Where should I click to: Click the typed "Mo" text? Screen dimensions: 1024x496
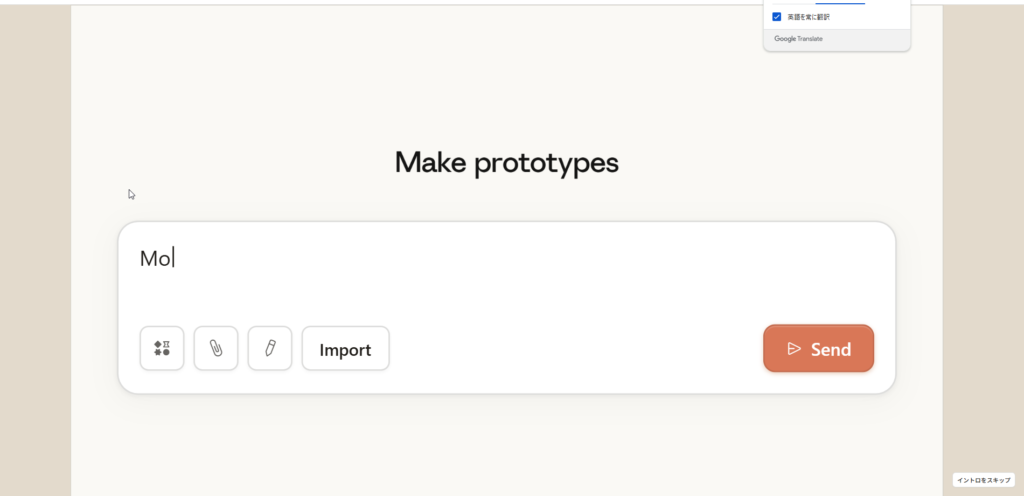tap(155, 259)
